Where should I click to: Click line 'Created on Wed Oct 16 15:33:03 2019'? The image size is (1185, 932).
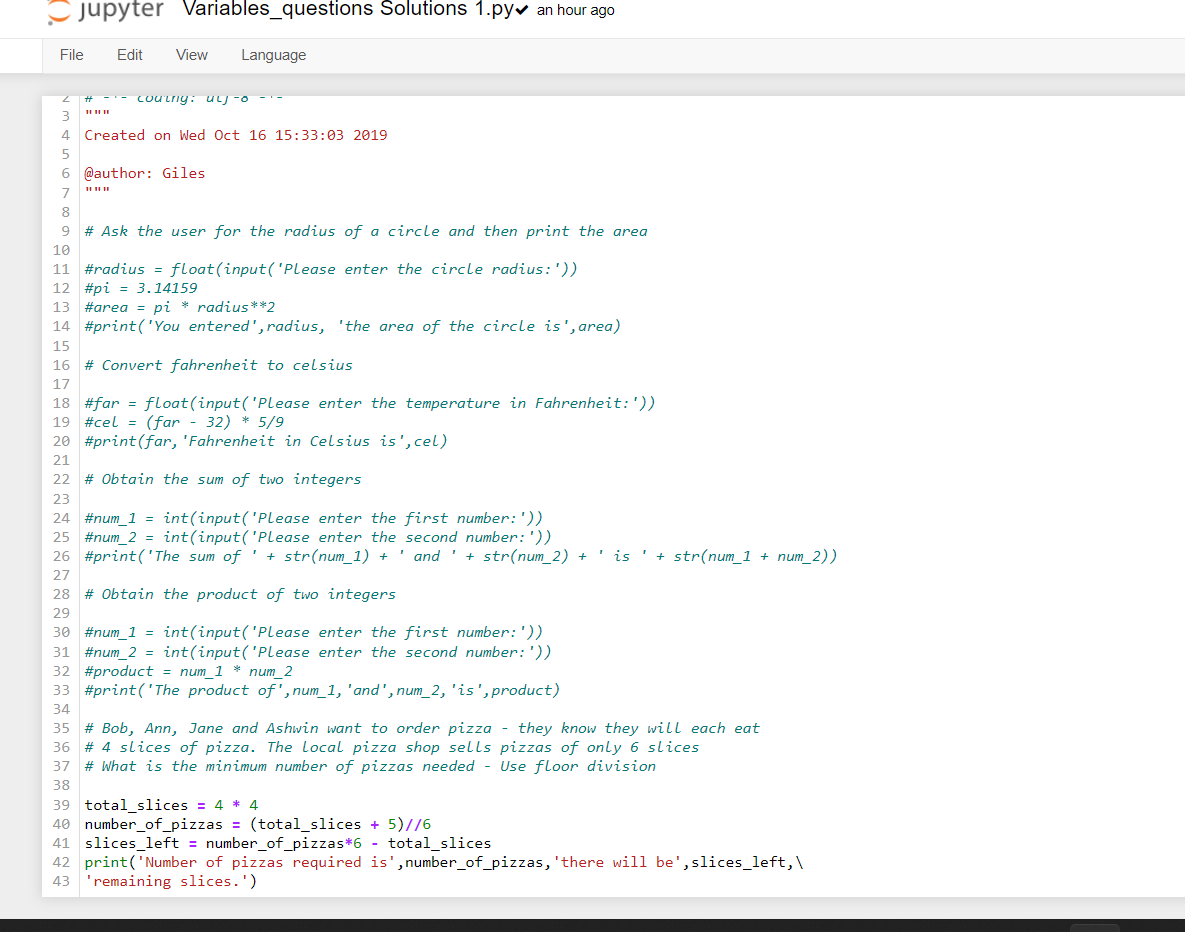point(236,135)
